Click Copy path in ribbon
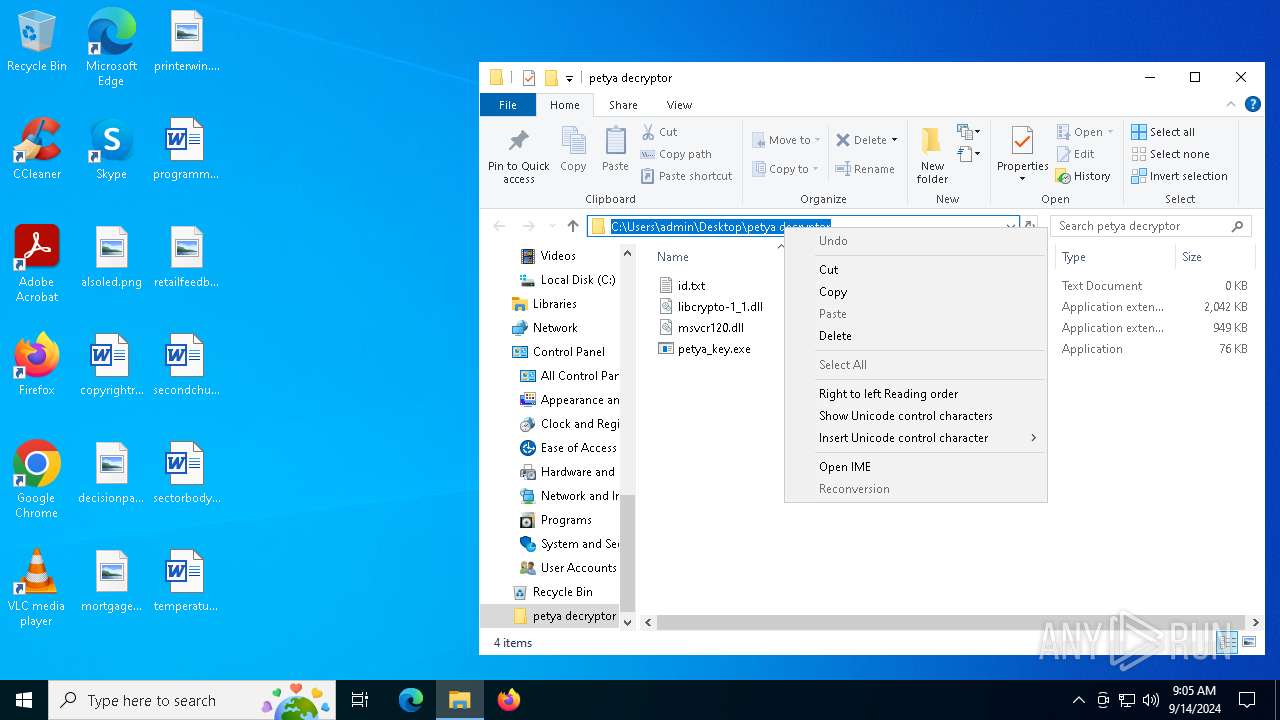 [676, 154]
